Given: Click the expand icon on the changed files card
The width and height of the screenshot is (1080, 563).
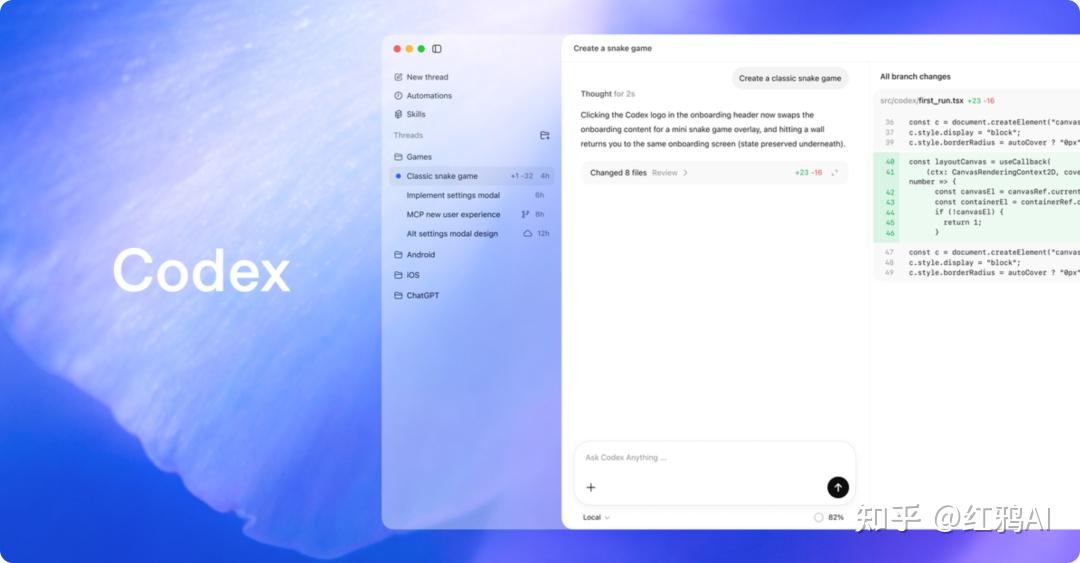Looking at the screenshot, I should coord(835,173).
